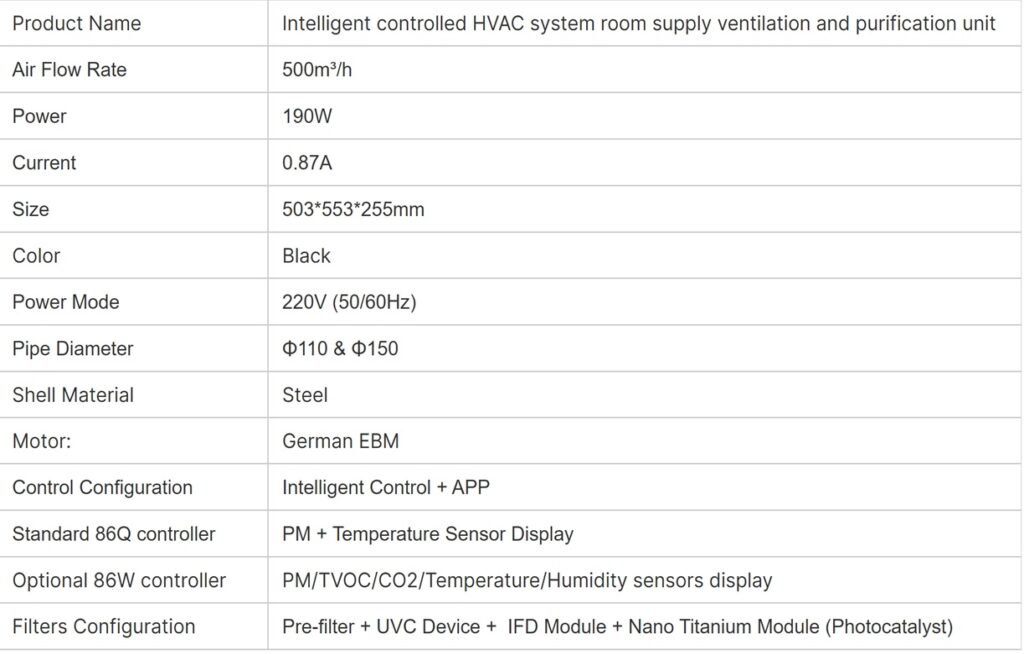Select the Control Configuration label

102,487
